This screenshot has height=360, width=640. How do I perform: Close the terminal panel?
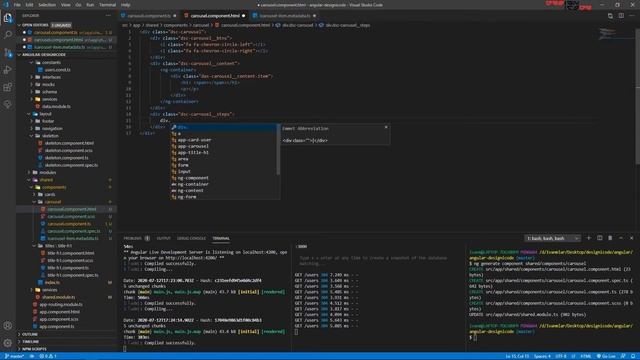coord(631,238)
